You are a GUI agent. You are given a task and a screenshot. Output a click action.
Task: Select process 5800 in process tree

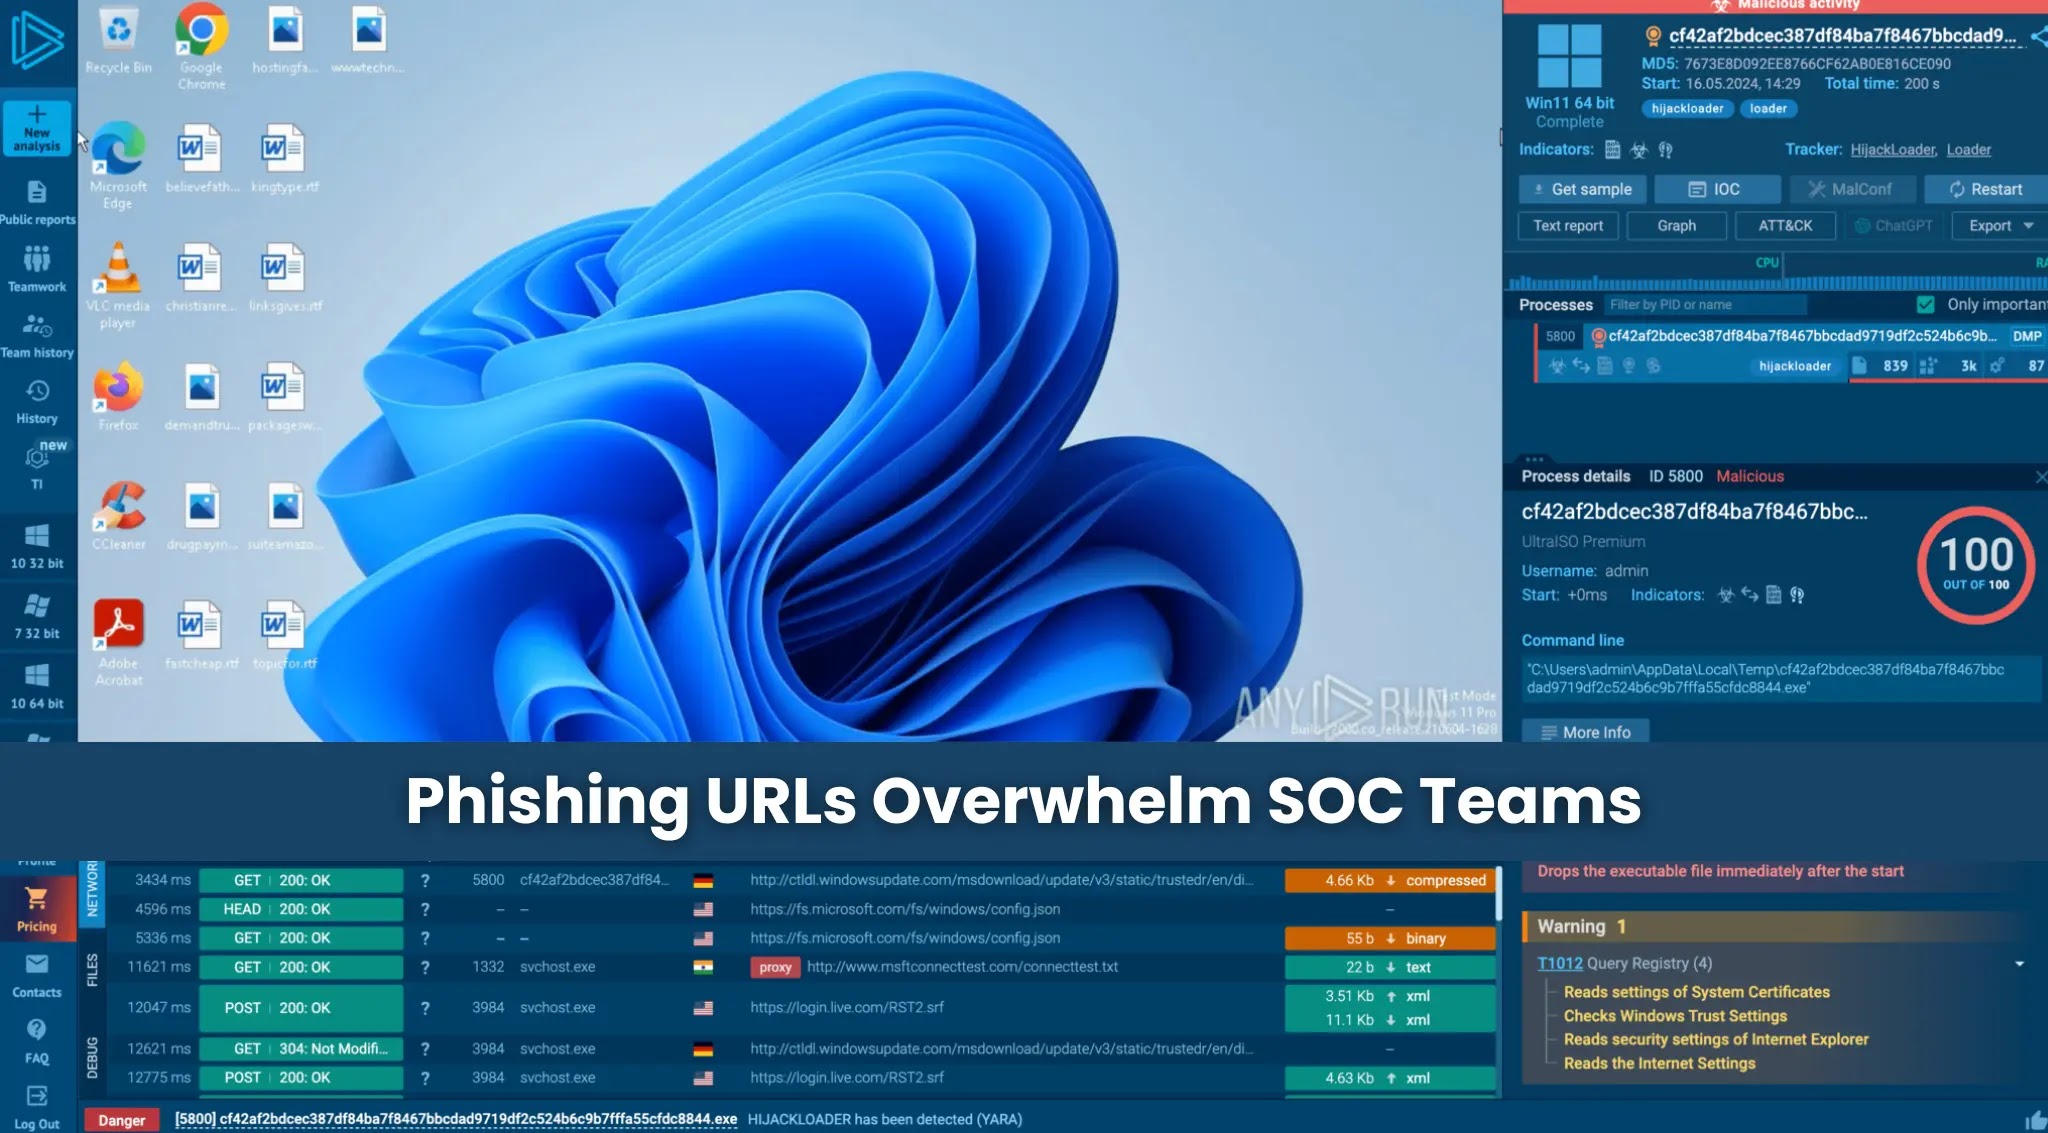click(x=1790, y=351)
